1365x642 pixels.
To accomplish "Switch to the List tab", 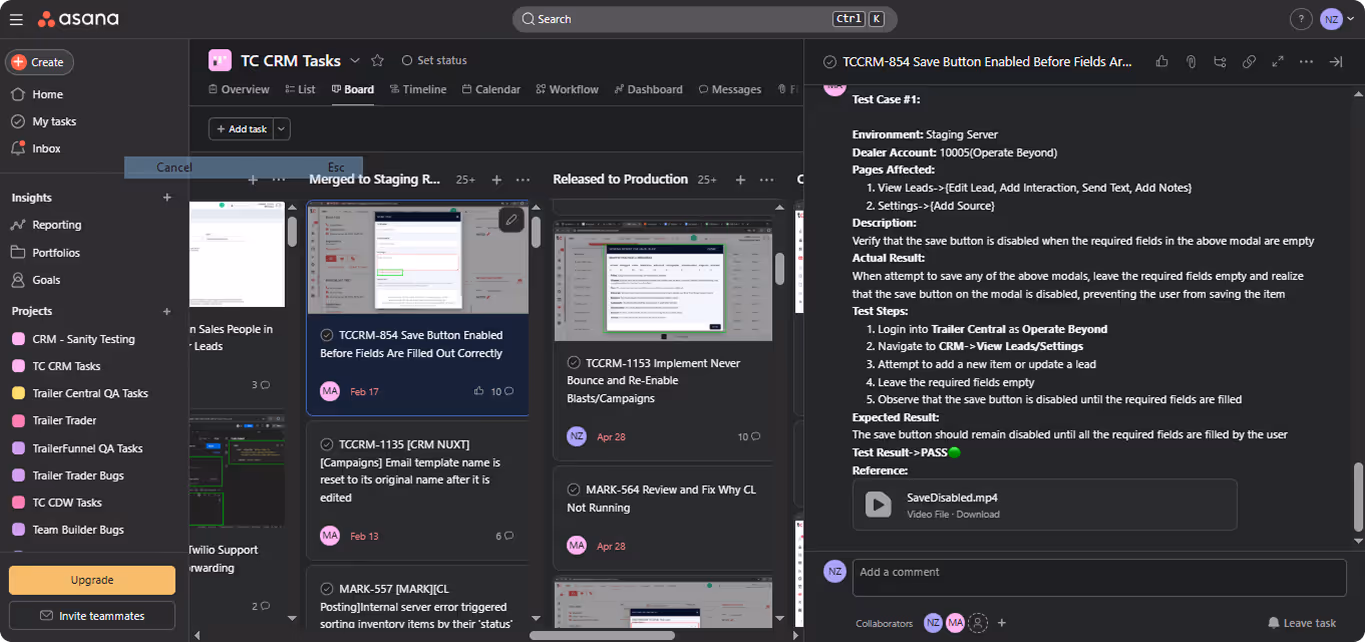I will (x=299, y=89).
